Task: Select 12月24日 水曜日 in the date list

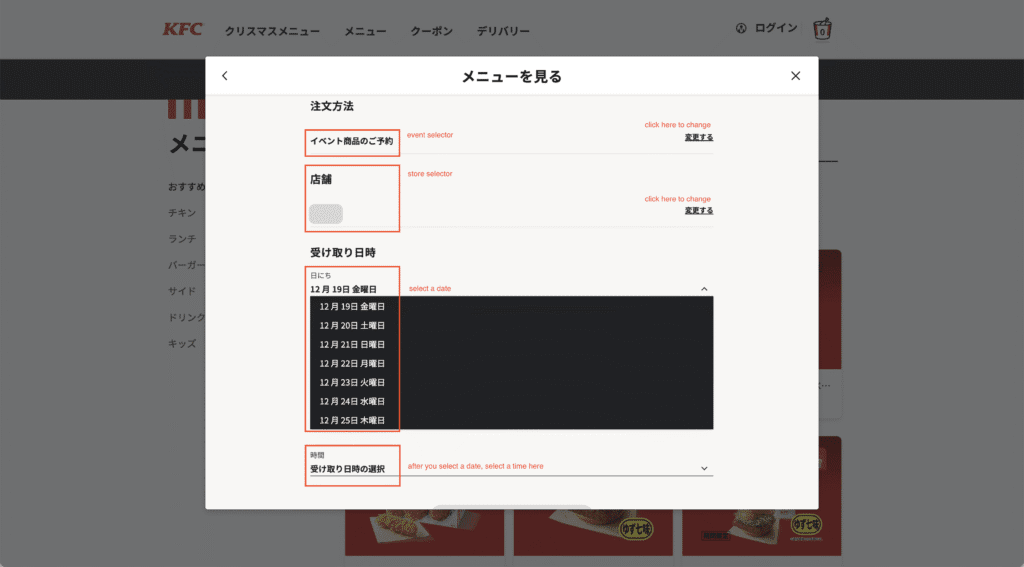Action: (x=511, y=401)
